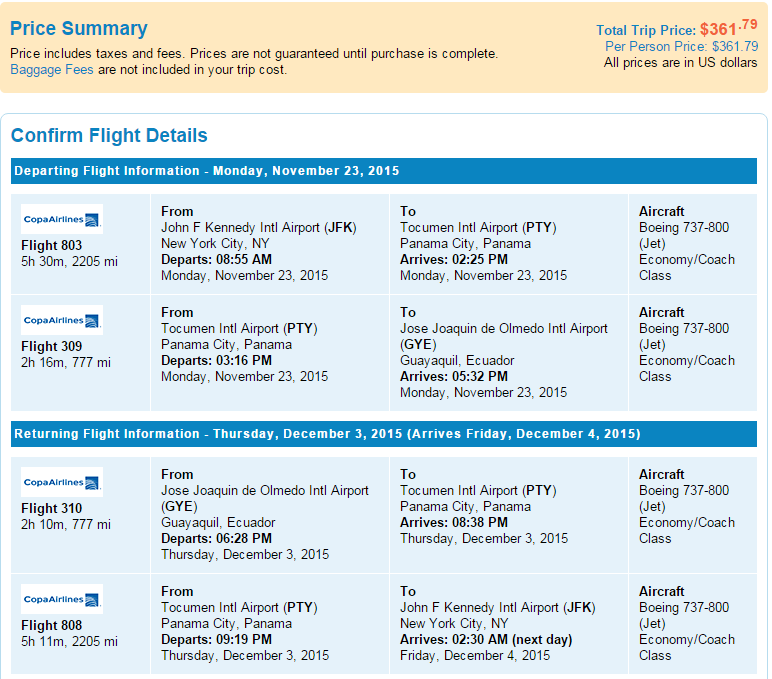Click the Copa Airlines logo for Flight 808
Screen dimensions: 772x679
tap(62, 599)
